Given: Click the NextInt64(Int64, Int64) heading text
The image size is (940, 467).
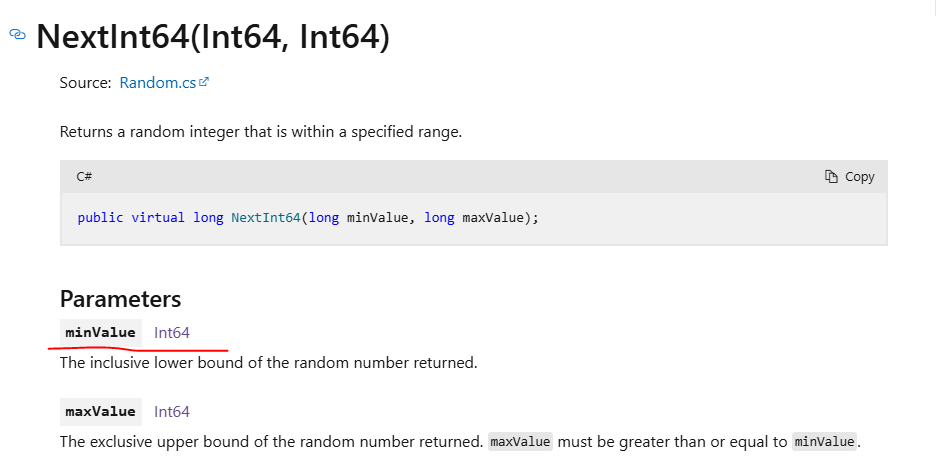Looking at the screenshot, I should (213, 37).
